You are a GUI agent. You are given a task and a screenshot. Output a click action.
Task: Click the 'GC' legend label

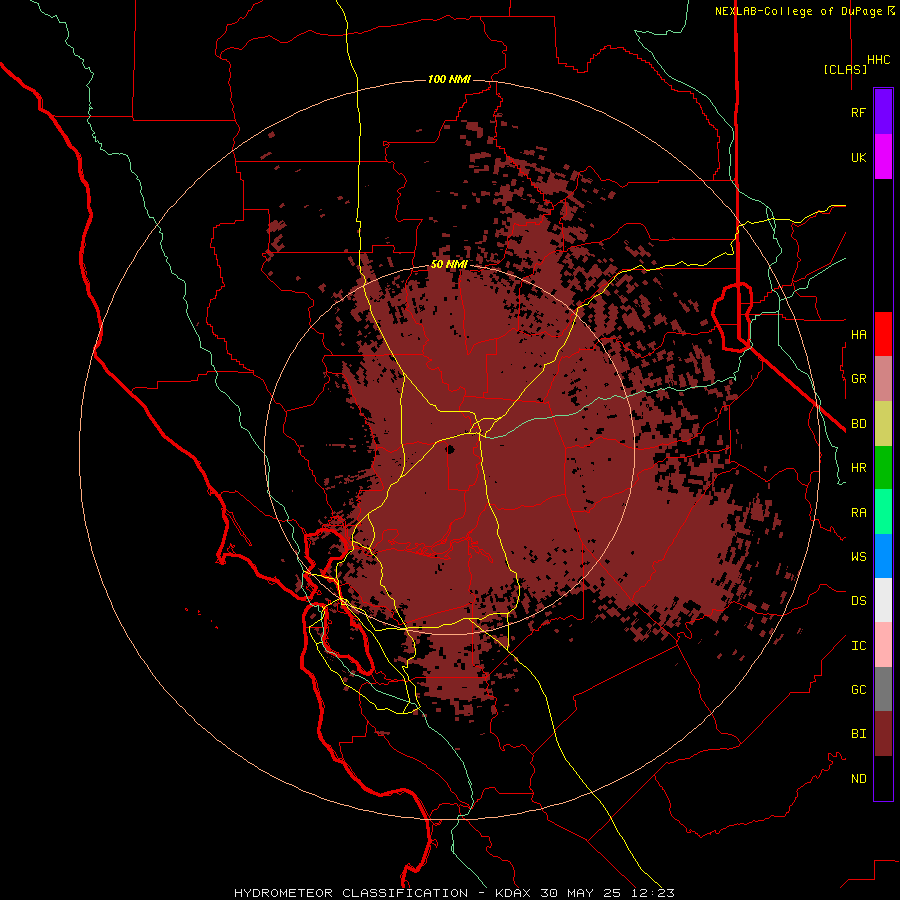pos(858,690)
